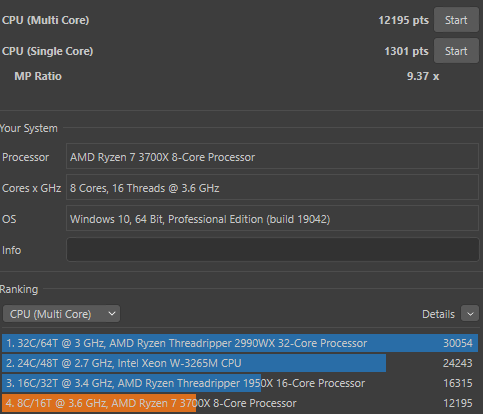Click the Ranking section heading

19,289
